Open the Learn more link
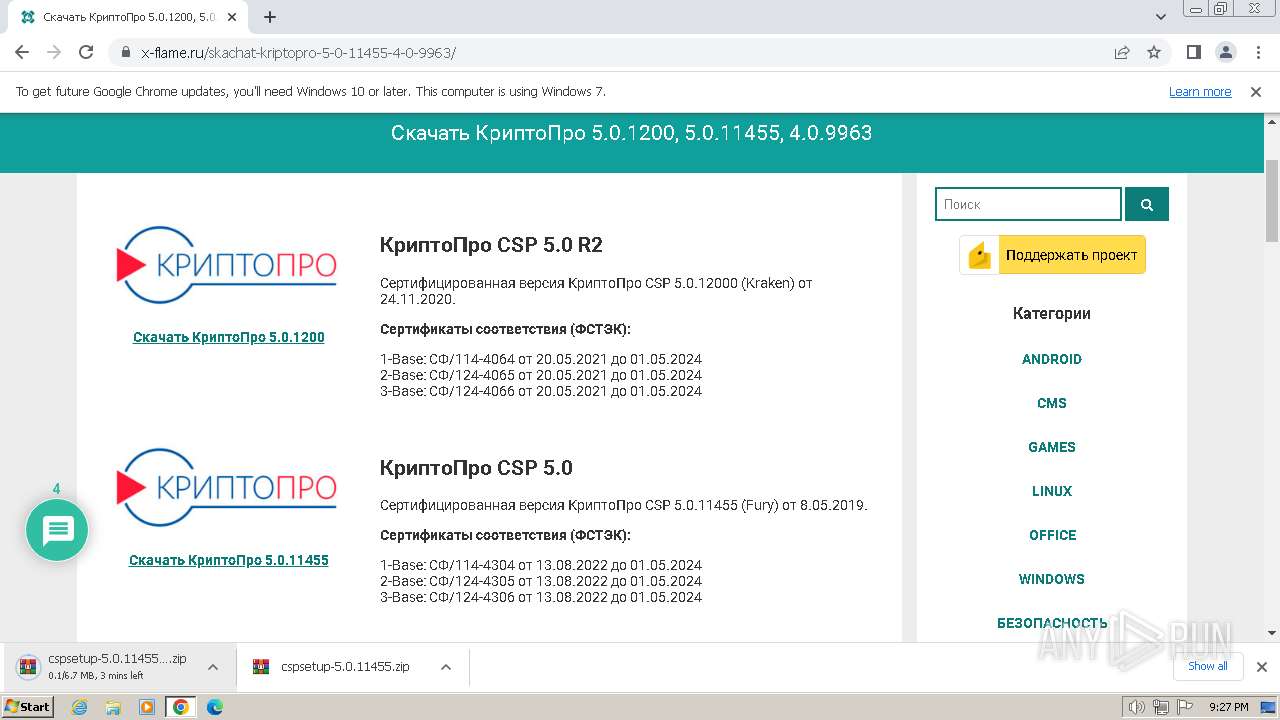Viewport: 1280px width, 720px height. pos(1200,92)
